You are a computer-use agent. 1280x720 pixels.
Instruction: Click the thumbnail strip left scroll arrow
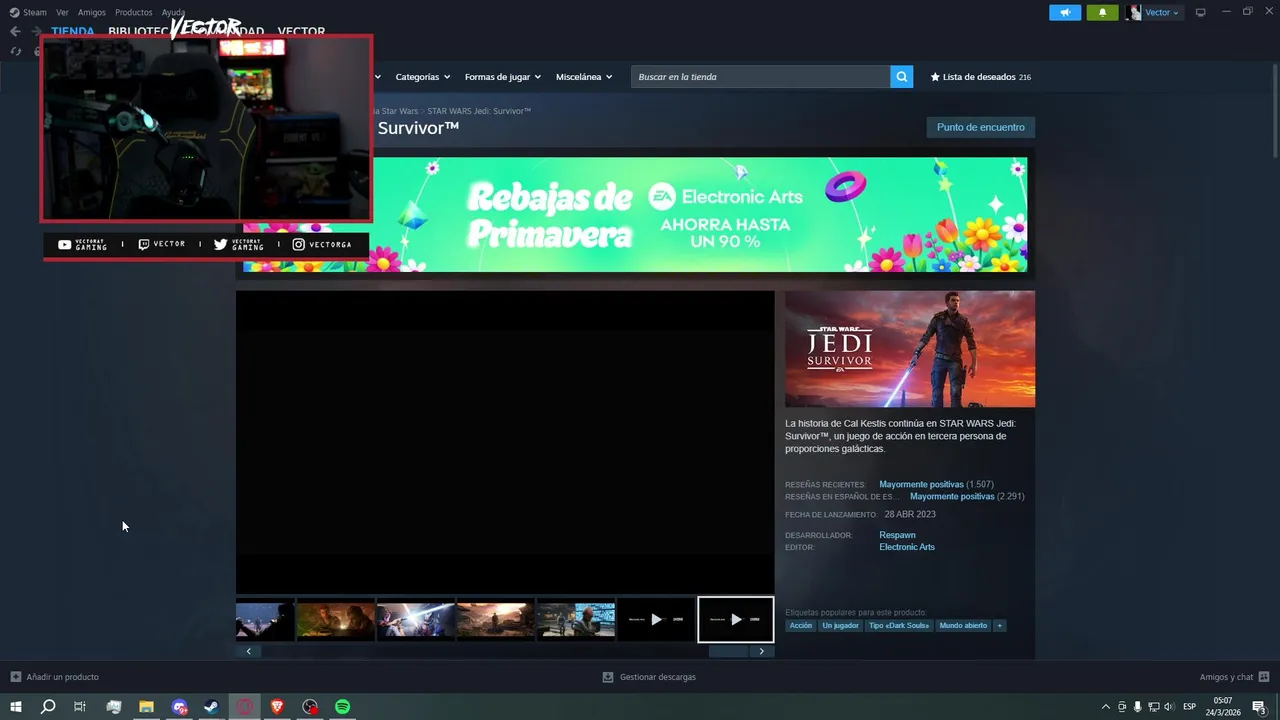(x=249, y=651)
